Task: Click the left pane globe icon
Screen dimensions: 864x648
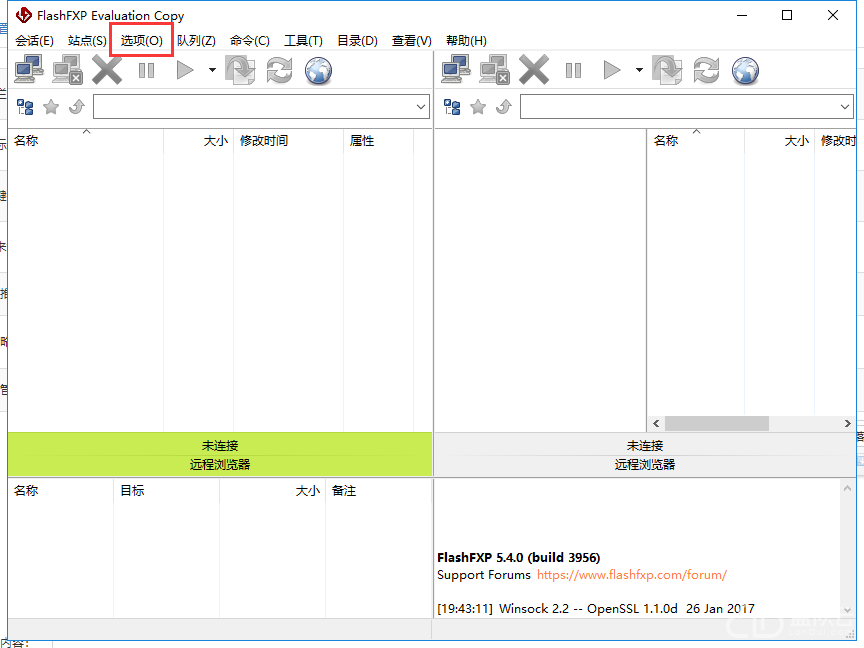Action: [x=318, y=71]
